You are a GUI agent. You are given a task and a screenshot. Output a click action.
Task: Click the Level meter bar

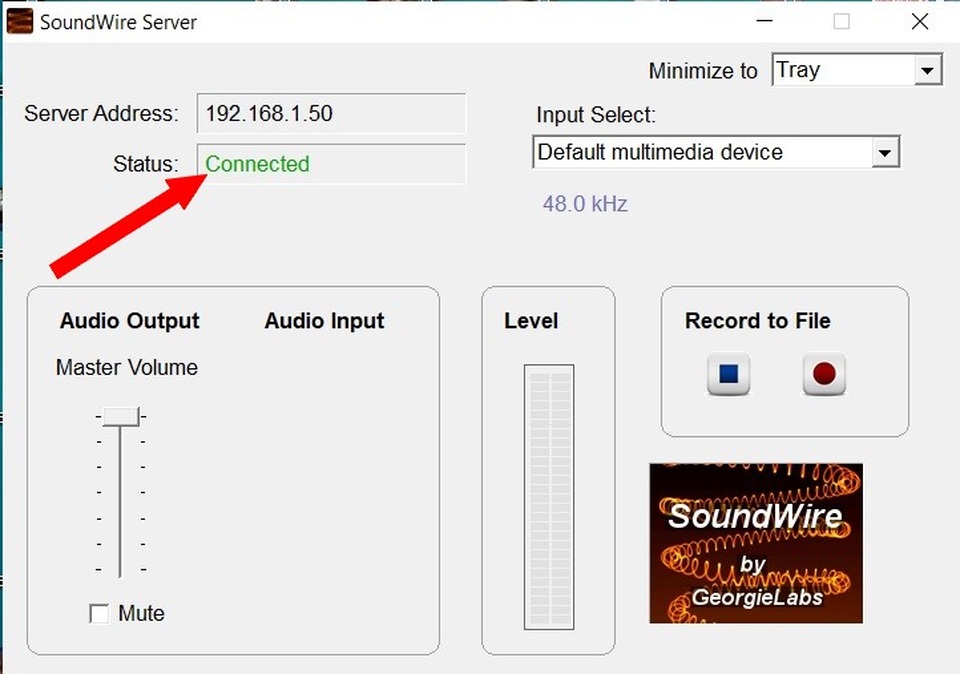[549, 497]
